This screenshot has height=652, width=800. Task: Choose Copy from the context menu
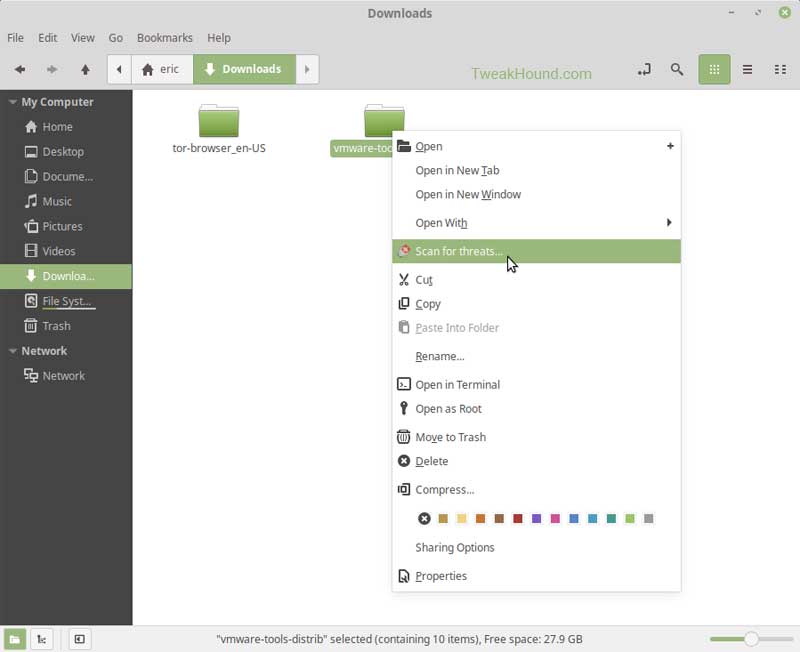tap(536, 304)
